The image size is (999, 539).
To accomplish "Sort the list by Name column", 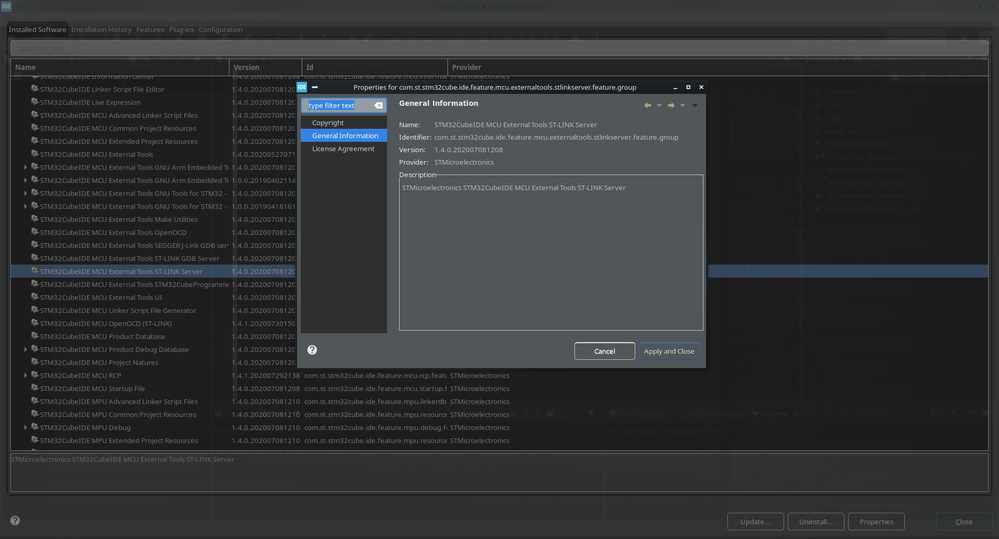I will pos(120,67).
